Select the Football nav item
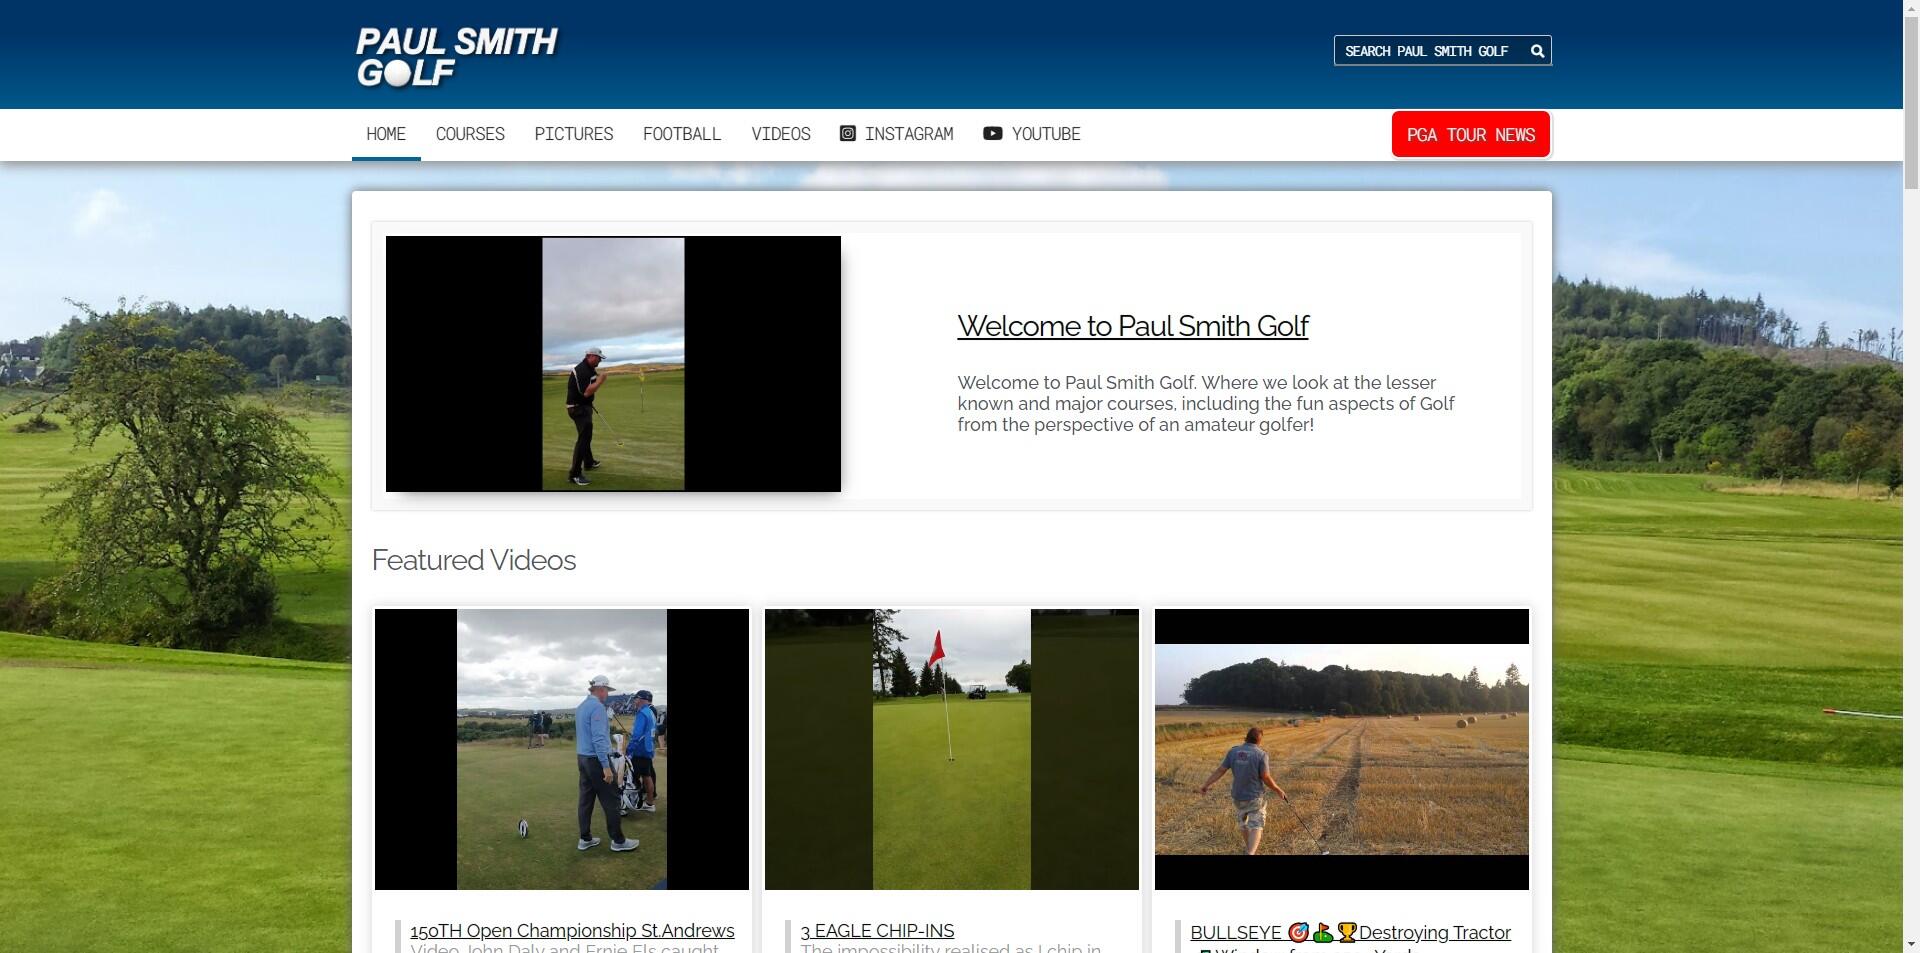This screenshot has width=1920, height=953. (682, 134)
